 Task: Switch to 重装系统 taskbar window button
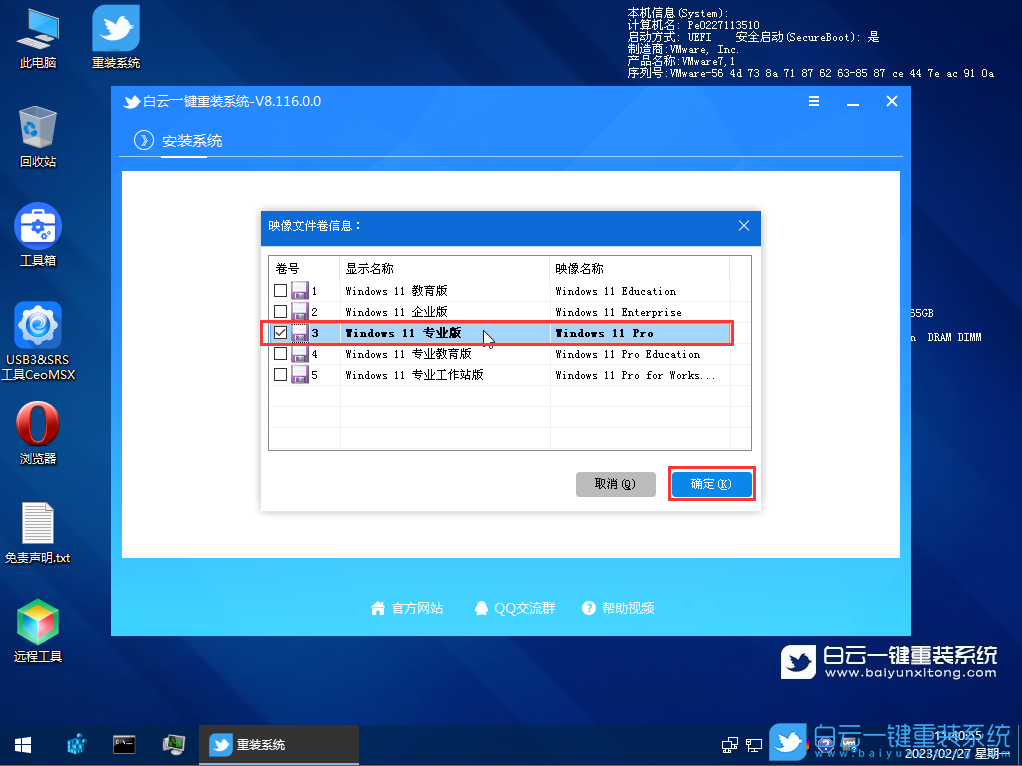[x=279, y=744]
